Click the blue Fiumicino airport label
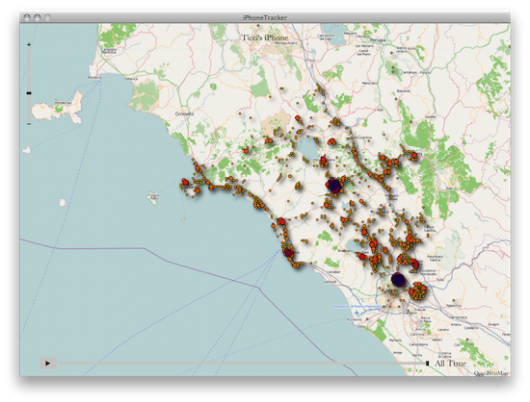 coord(357,307)
